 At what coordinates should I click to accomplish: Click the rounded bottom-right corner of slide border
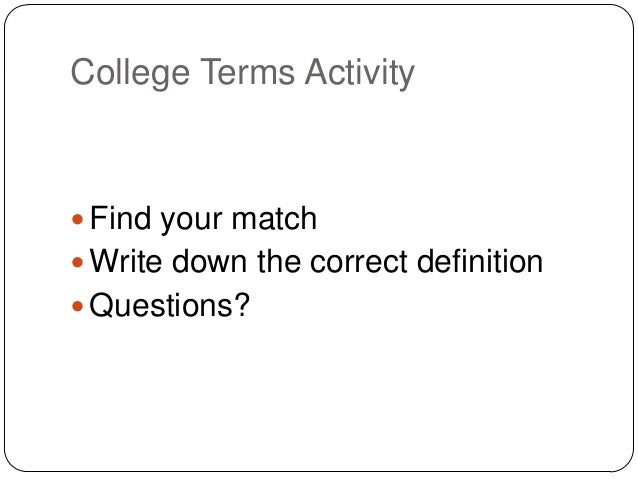click(621, 461)
